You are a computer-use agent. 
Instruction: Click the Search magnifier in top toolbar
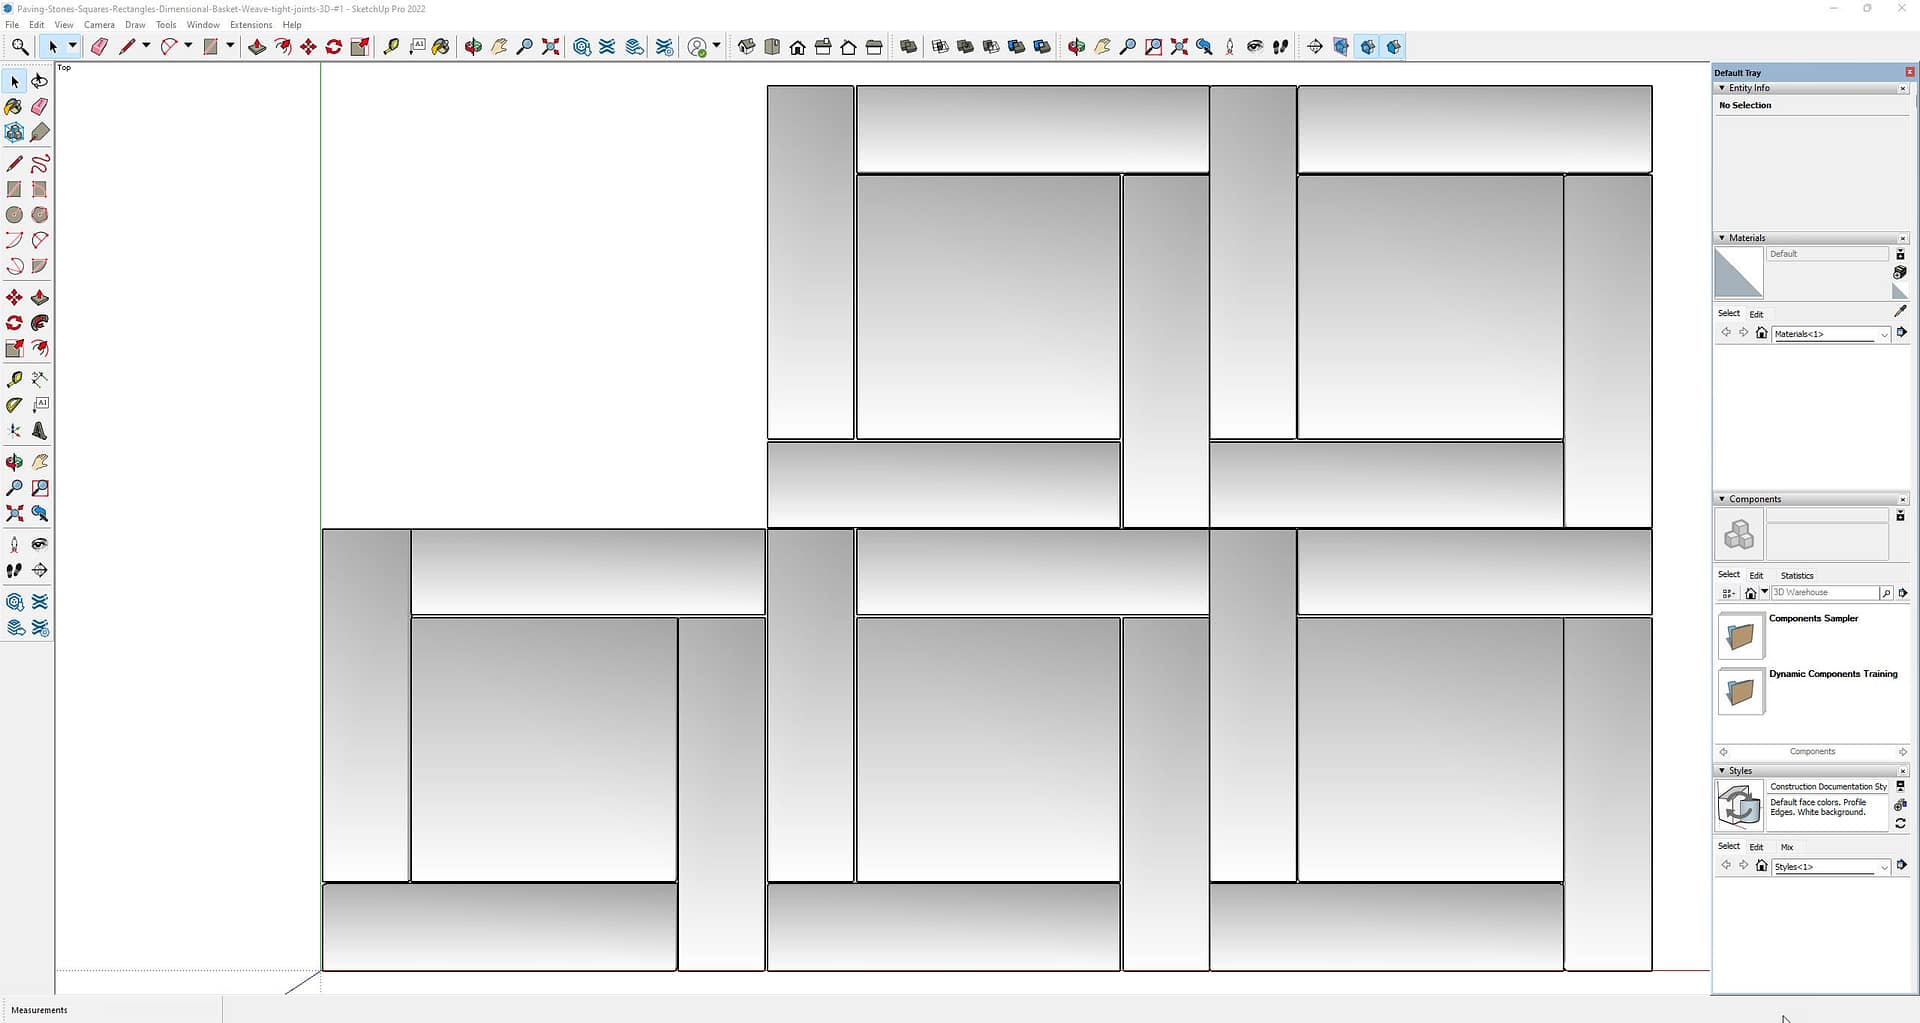click(19, 47)
